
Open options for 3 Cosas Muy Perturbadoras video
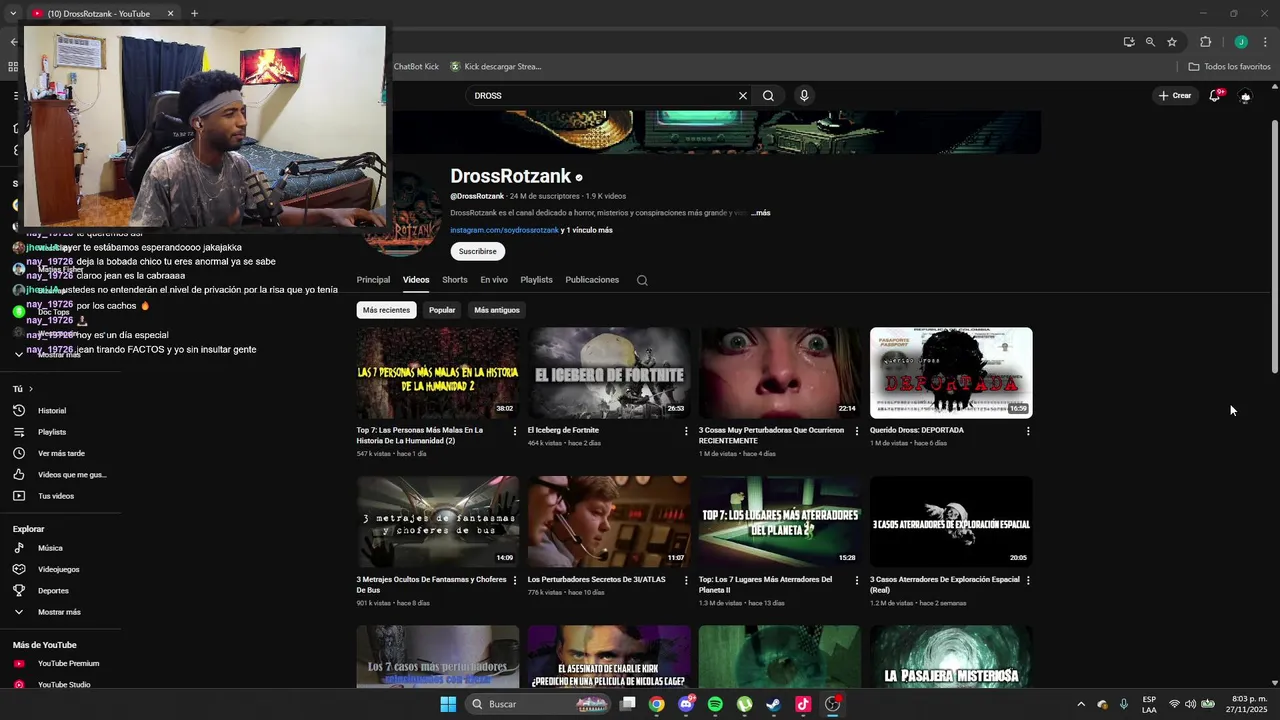[x=857, y=431]
